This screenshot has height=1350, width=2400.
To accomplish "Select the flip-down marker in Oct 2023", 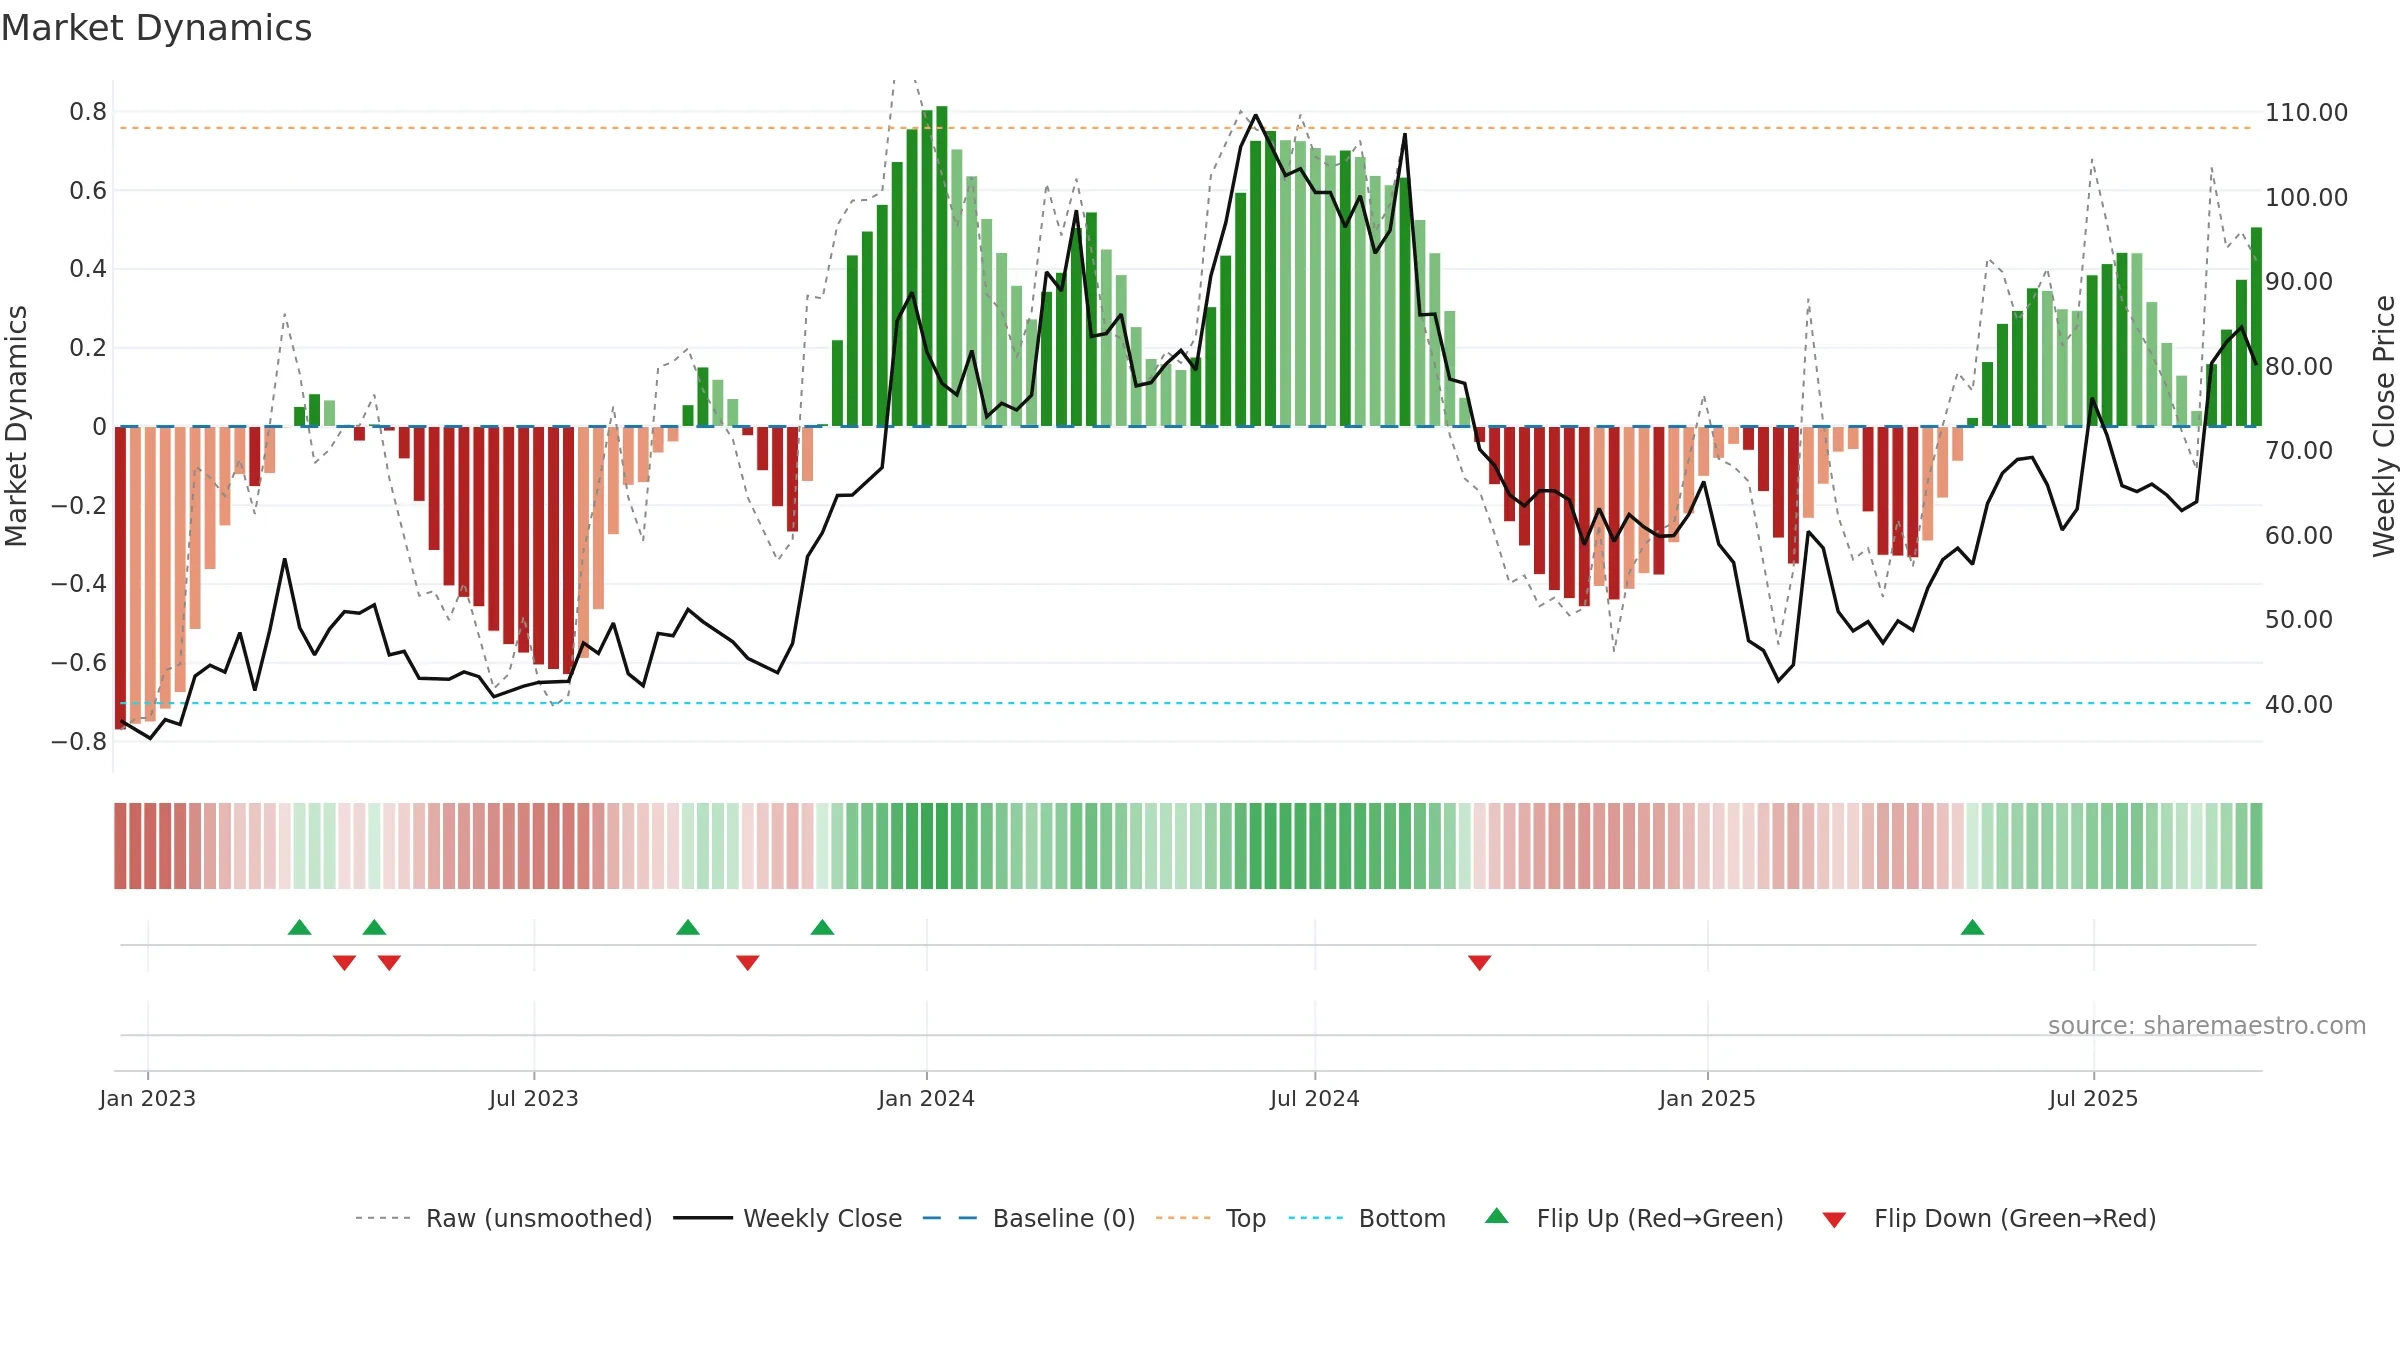I will point(747,963).
